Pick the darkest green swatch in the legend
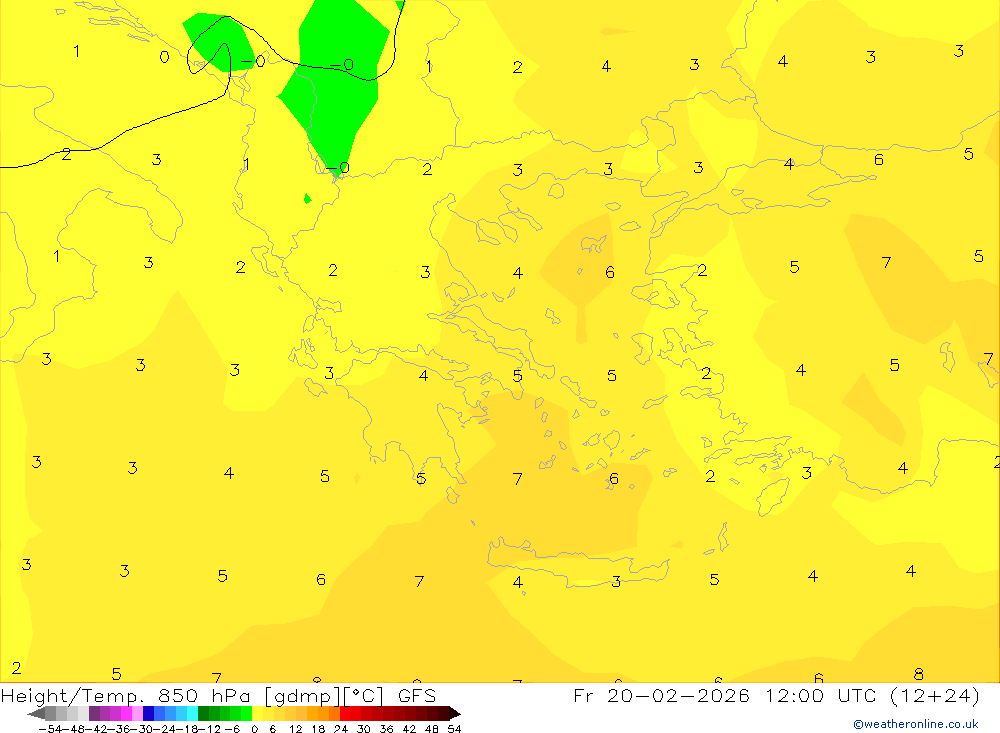The height and width of the screenshot is (733, 1000). 203,713
